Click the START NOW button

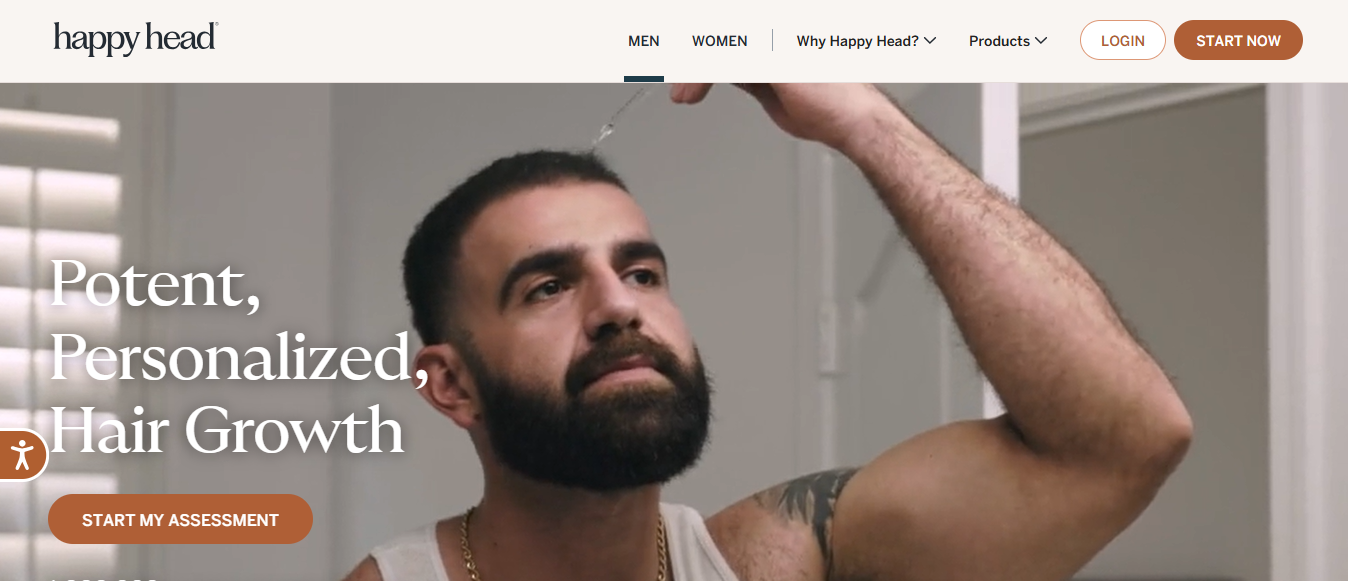(x=1238, y=40)
